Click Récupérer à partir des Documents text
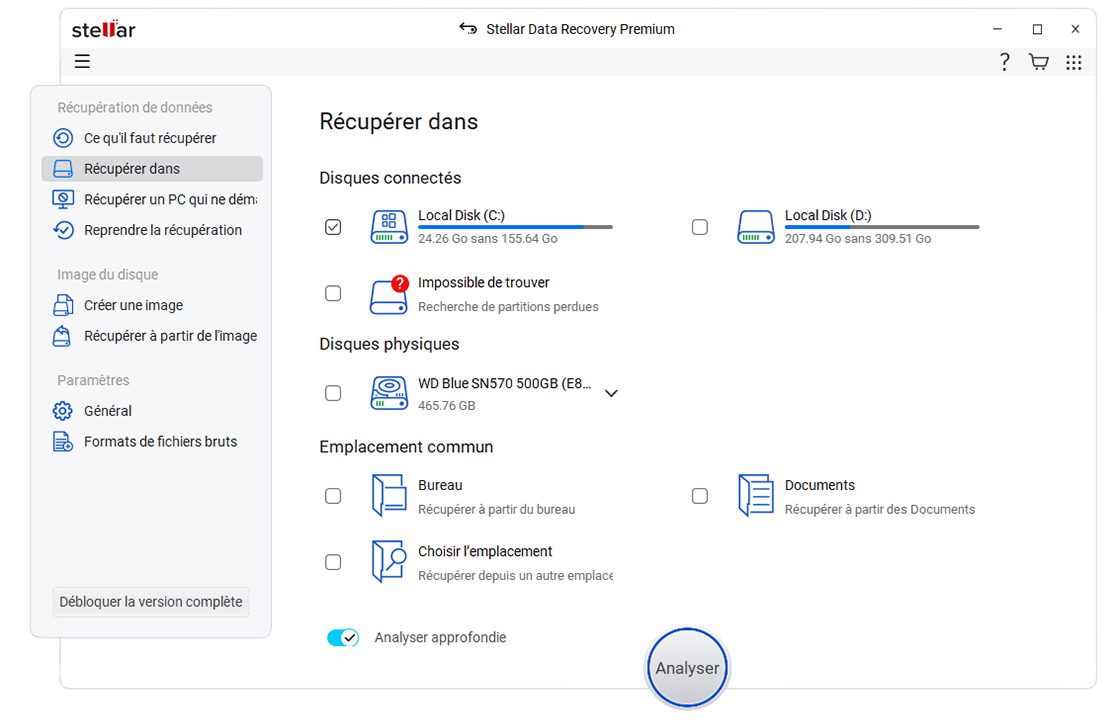The image size is (1118, 723). tap(880, 509)
